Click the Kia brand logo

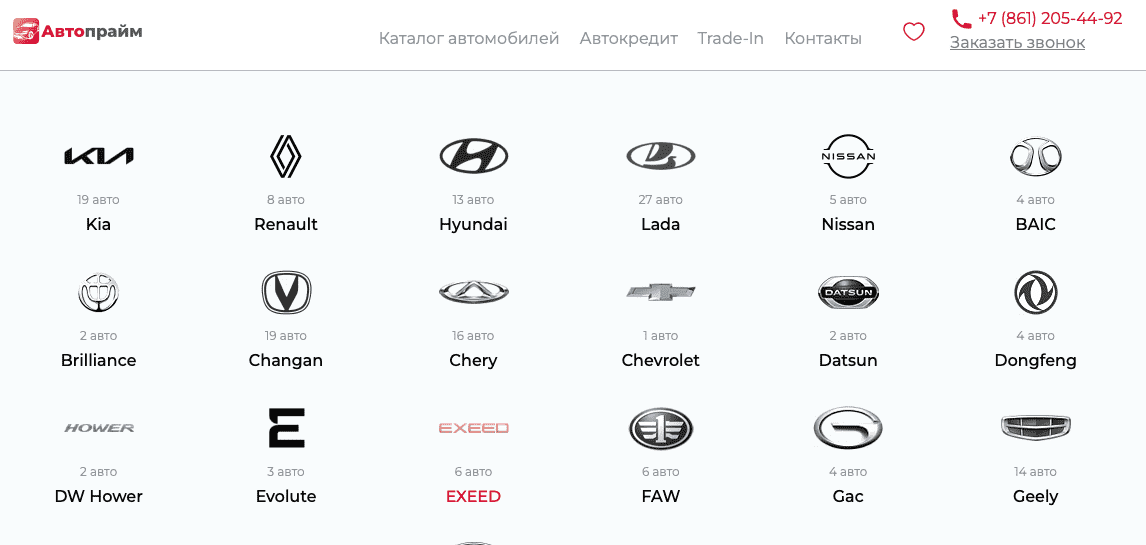(x=98, y=156)
